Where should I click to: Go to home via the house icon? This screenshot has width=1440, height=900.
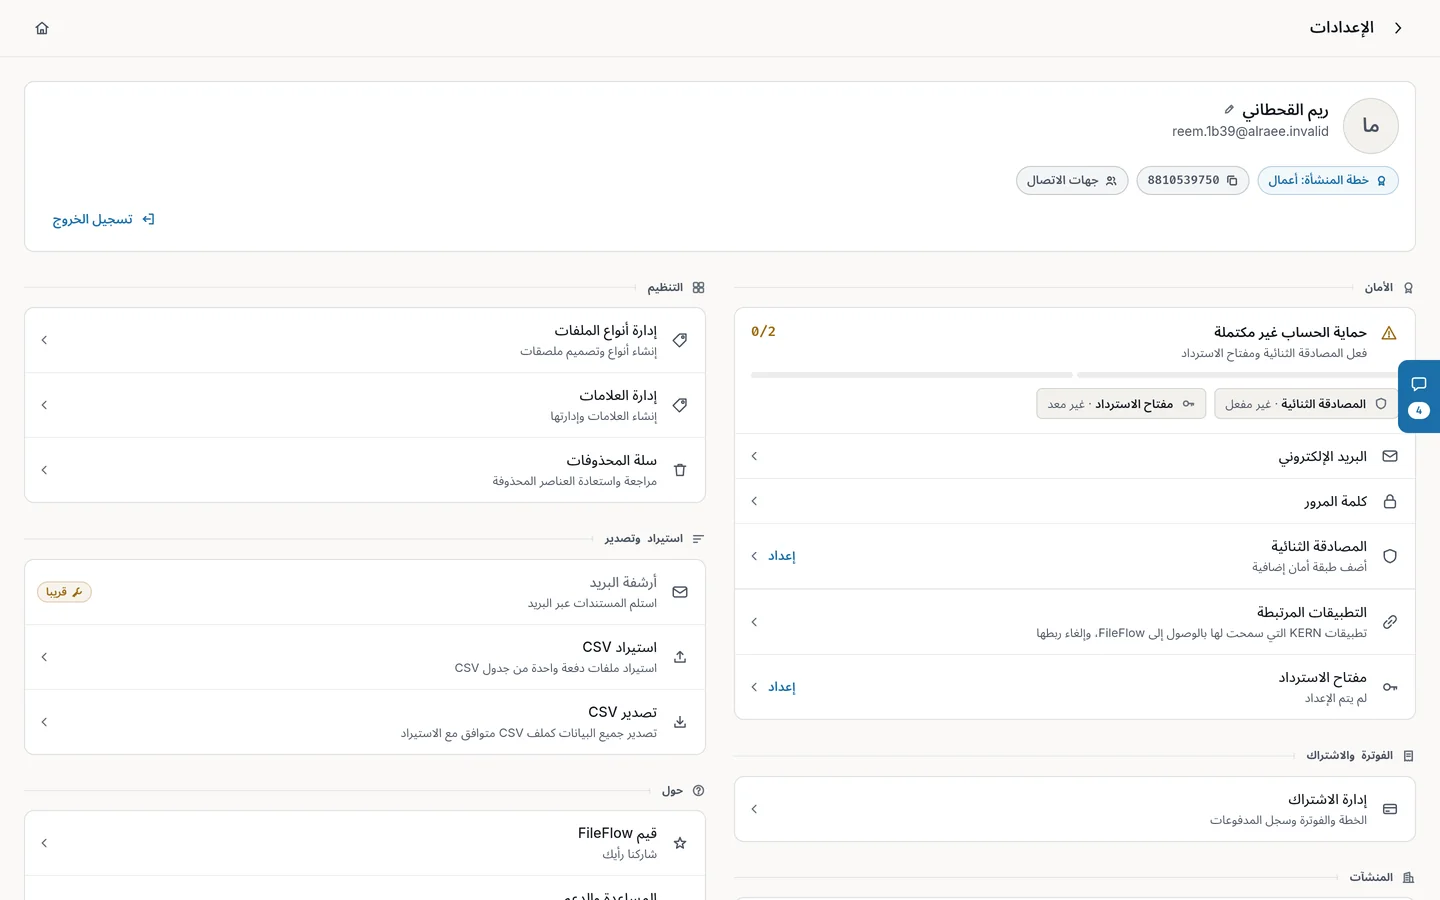(x=42, y=28)
